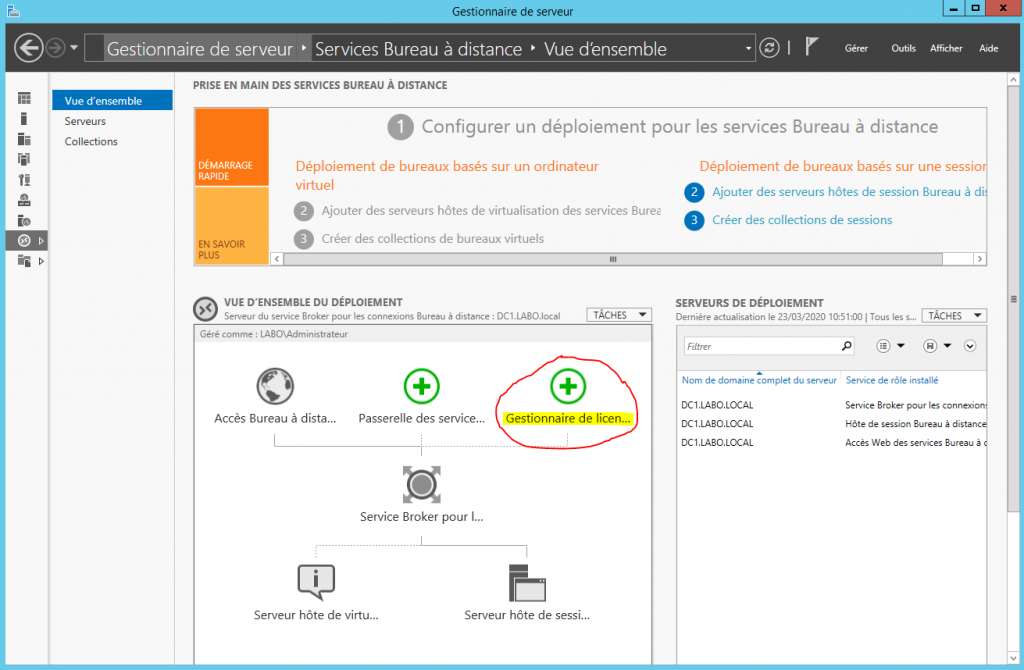
Task: Select the green plus icon for Gestionnaire de licences
Action: point(567,386)
